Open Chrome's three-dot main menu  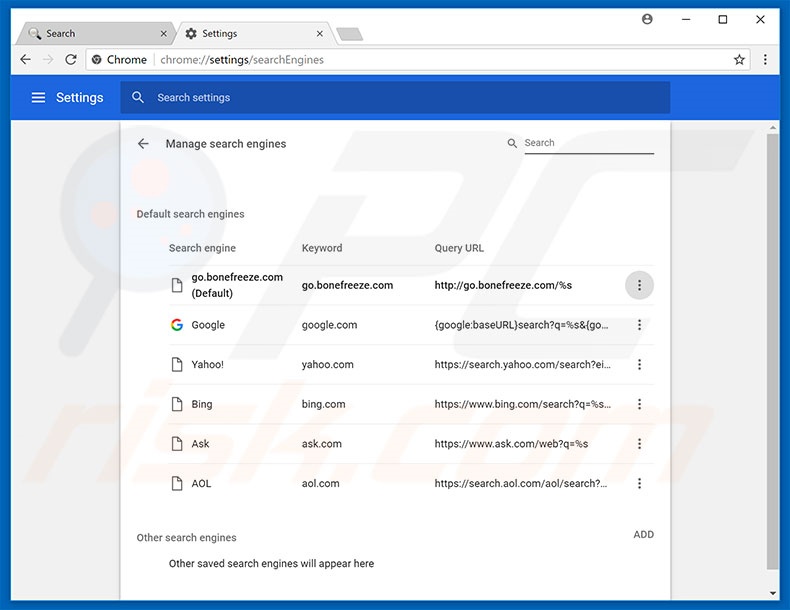click(x=765, y=60)
